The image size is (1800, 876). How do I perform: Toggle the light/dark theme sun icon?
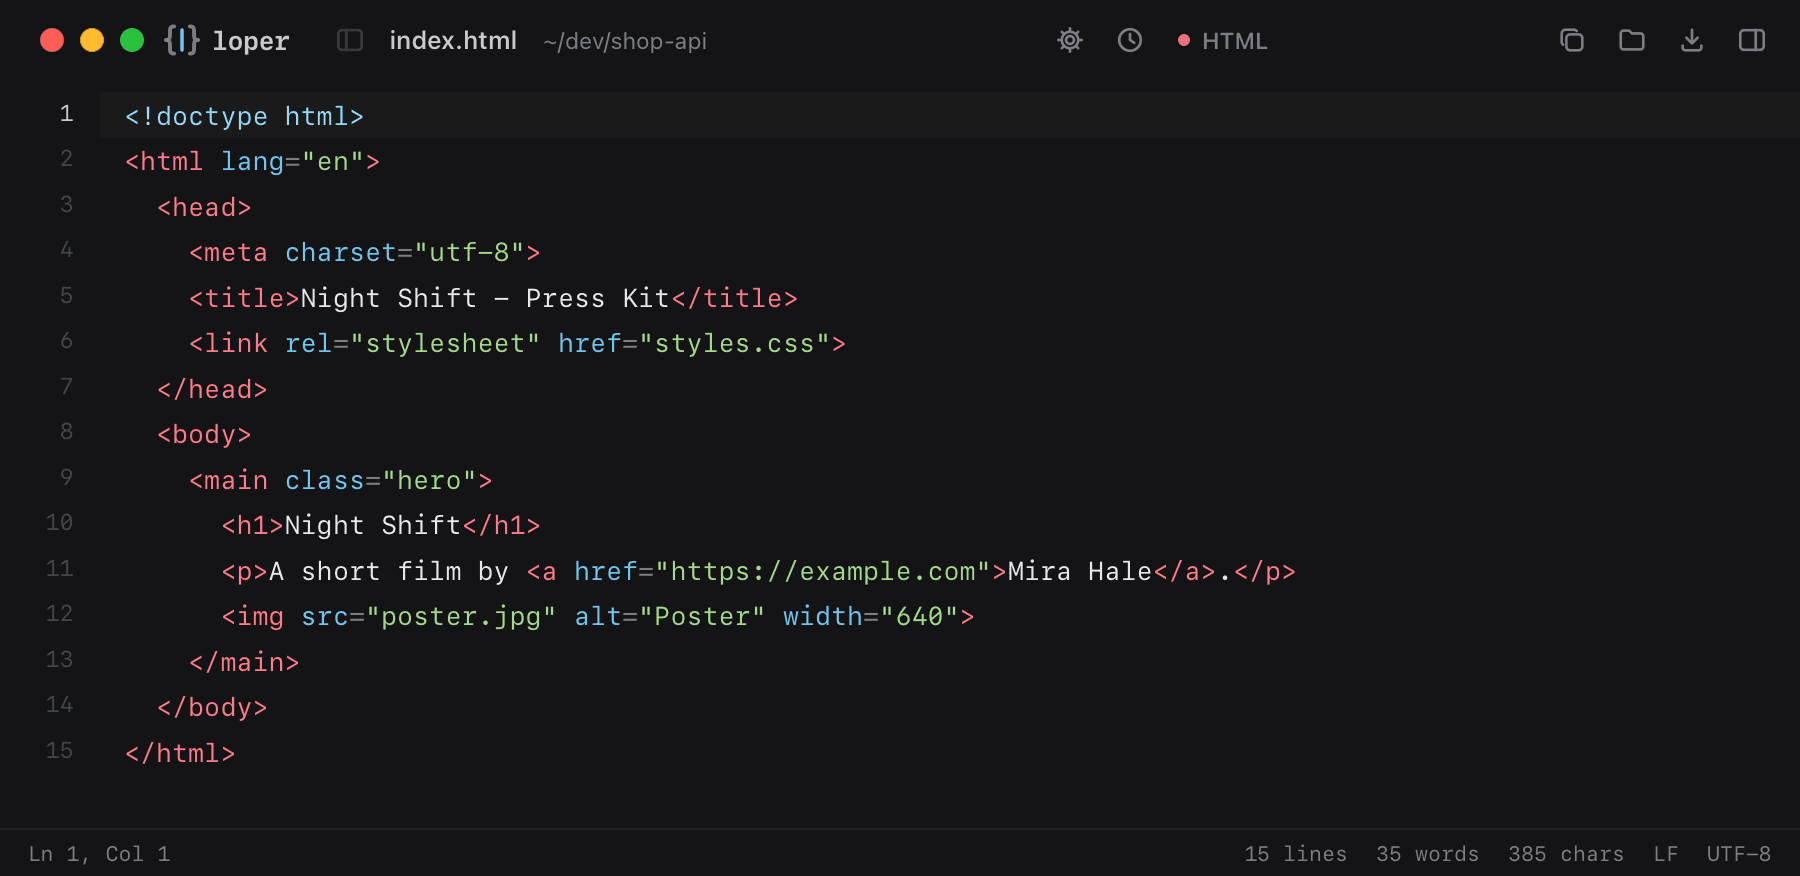click(x=1070, y=40)
